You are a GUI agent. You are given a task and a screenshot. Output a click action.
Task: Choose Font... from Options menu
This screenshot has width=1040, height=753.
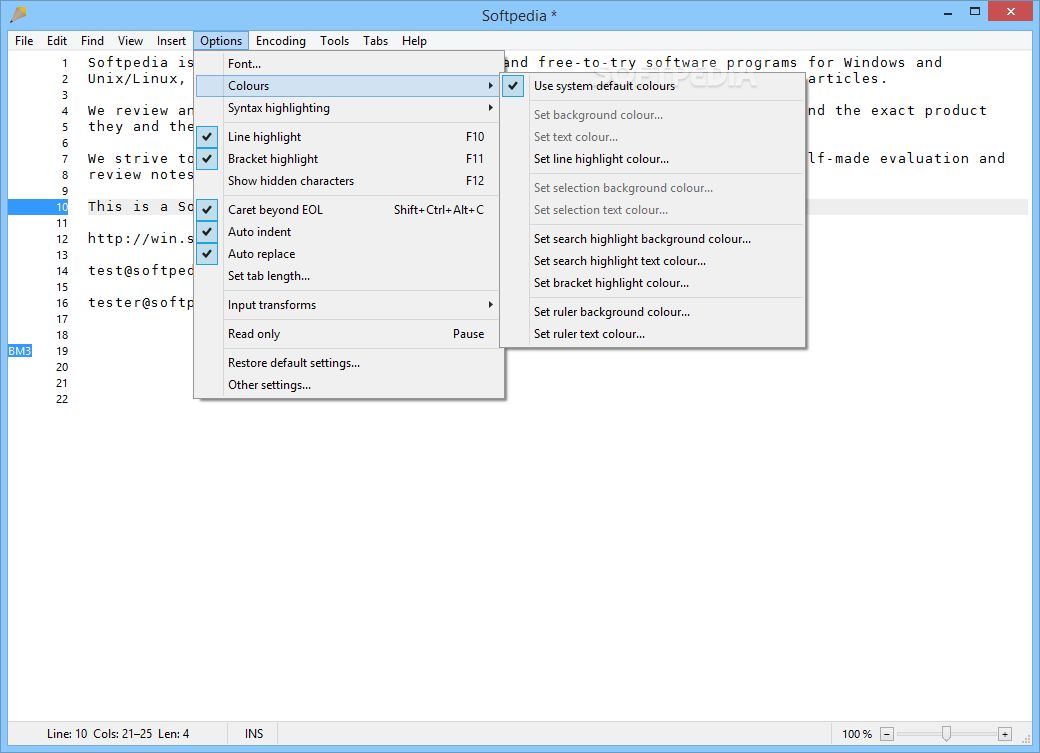[x=350, y=64]
